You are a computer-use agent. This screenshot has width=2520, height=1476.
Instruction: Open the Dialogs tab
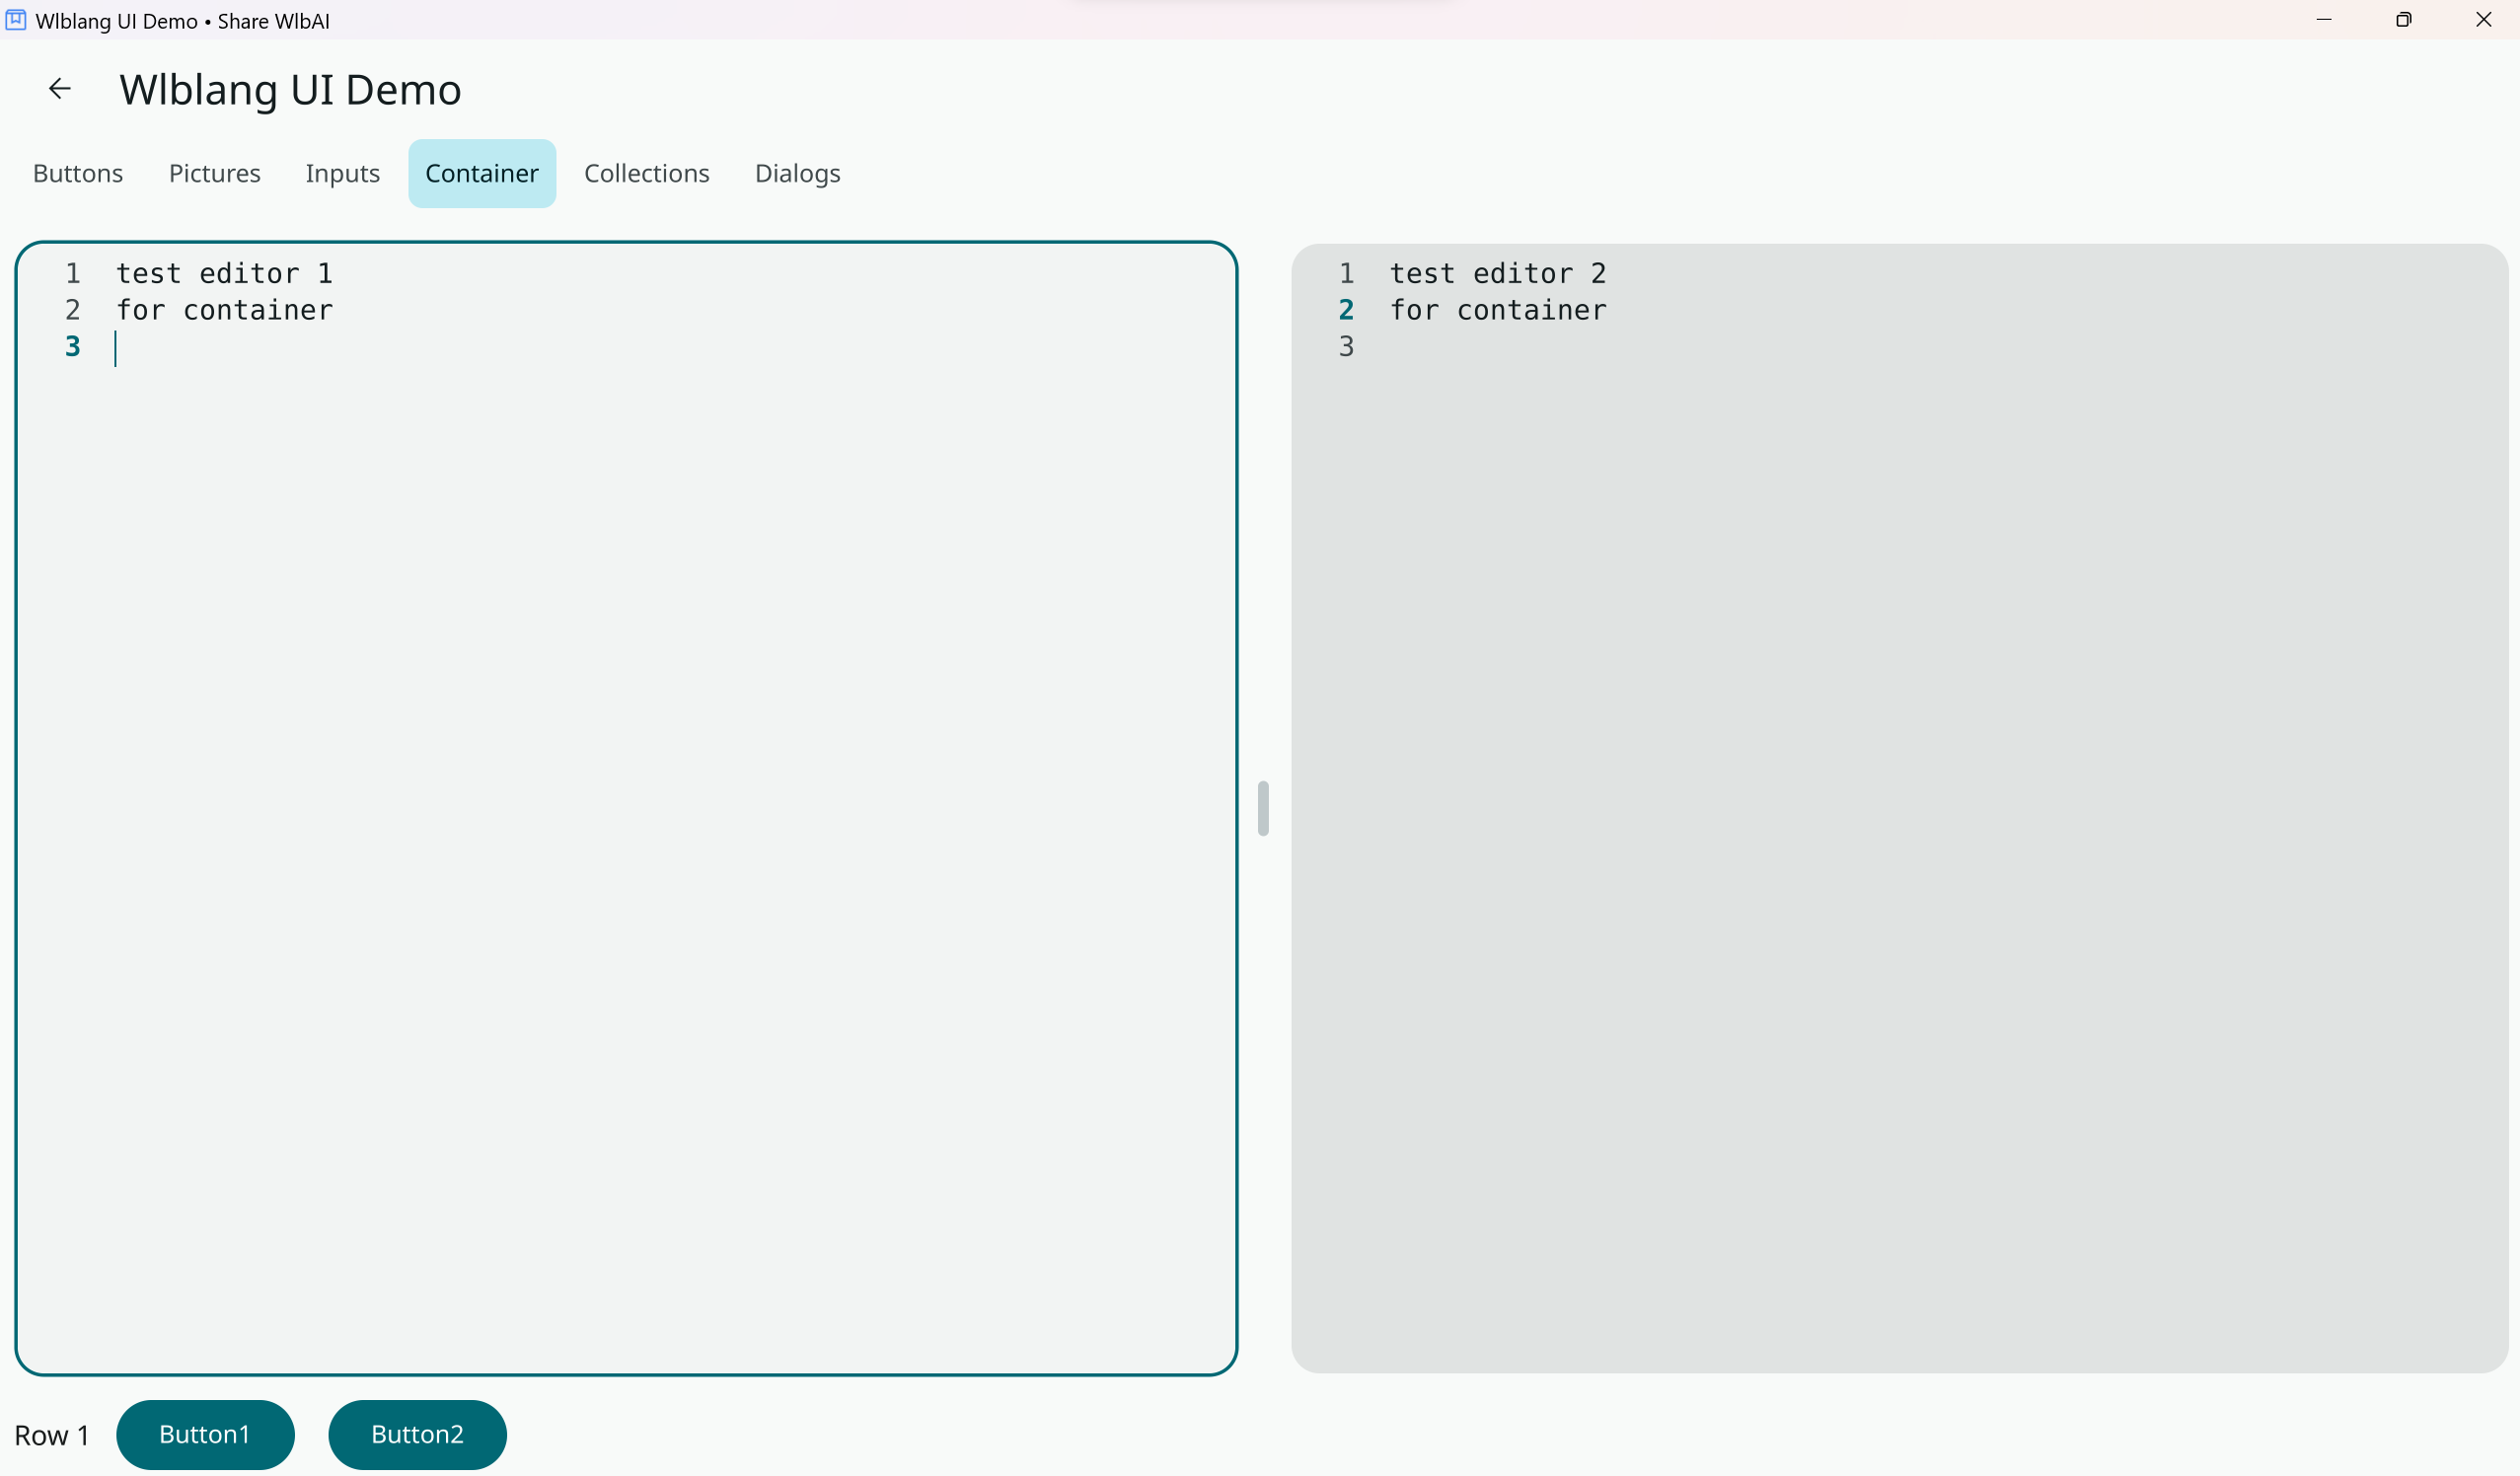[797, 173]
